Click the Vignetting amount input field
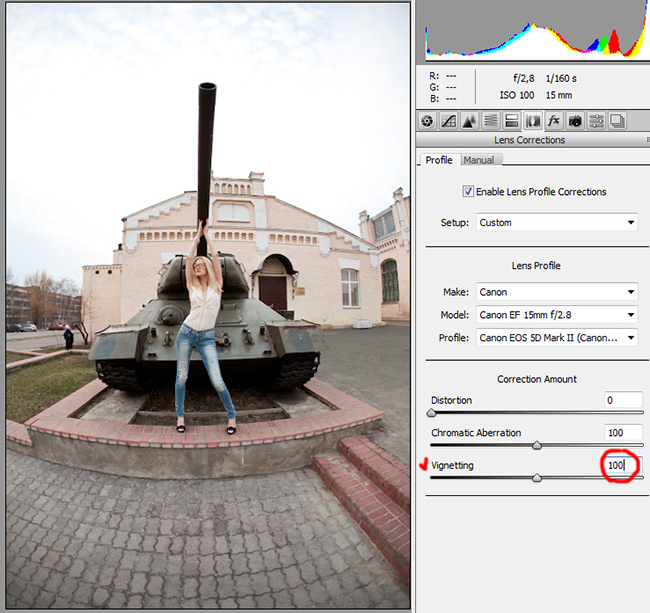Viewport: 650px width, 613px height. pos(623,465)
